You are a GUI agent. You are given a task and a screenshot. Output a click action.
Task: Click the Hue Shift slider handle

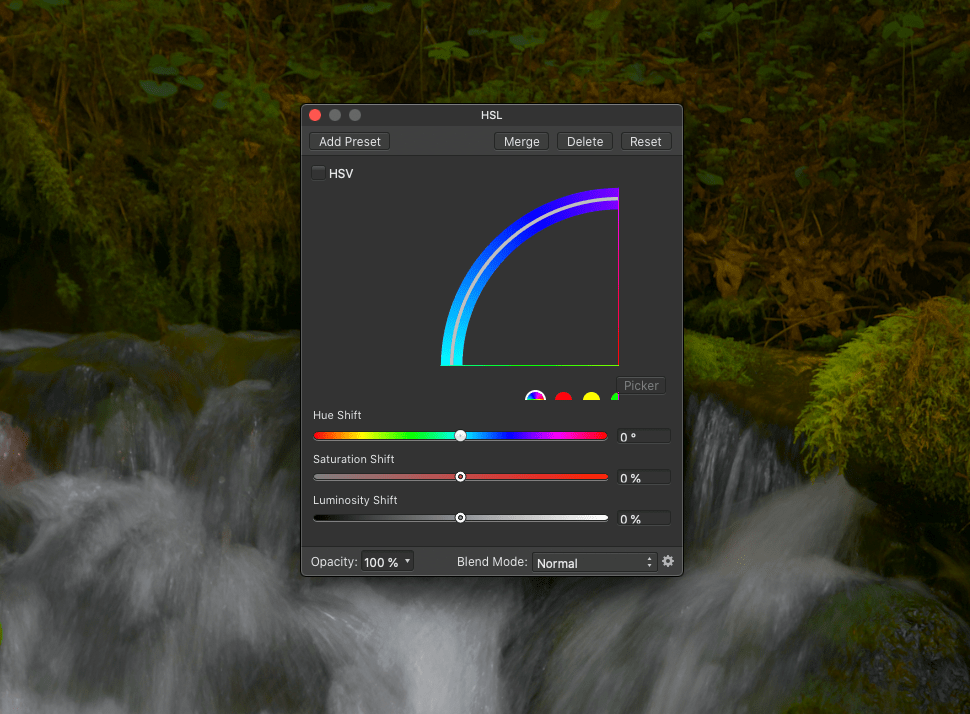click(460, 436)
